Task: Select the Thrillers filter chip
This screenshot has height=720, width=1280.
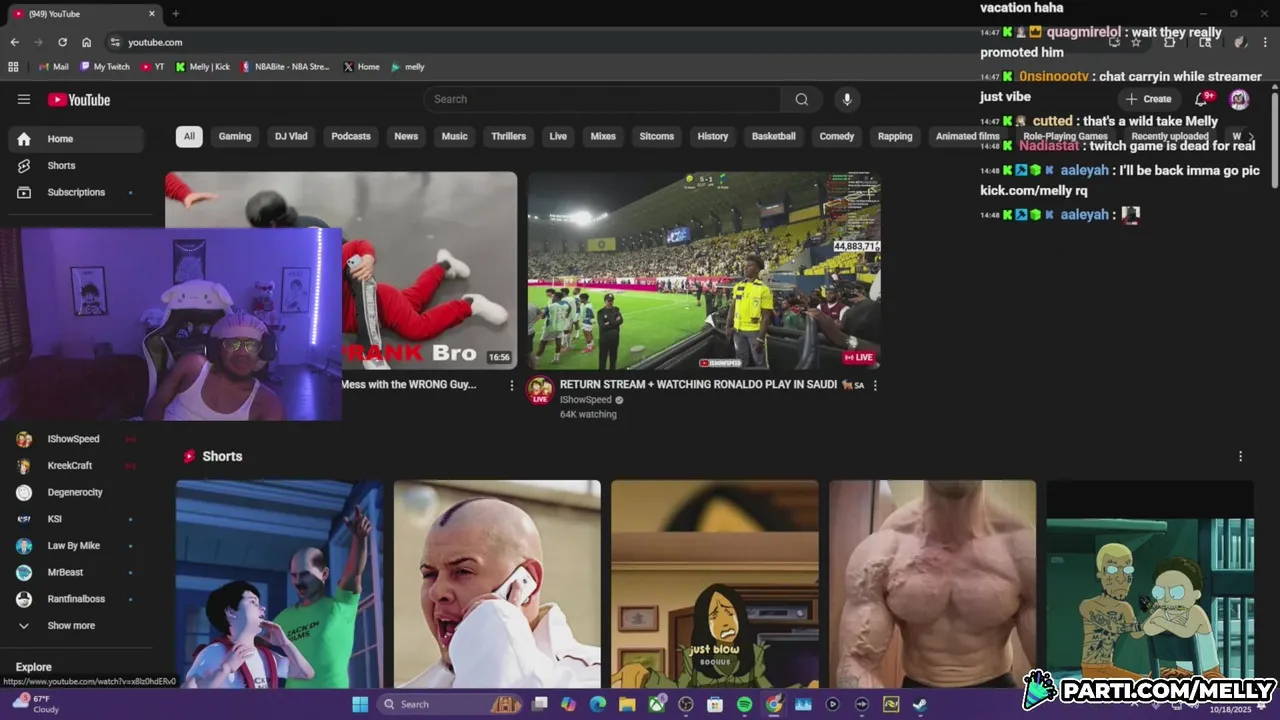Action: [x=509, y=136]
